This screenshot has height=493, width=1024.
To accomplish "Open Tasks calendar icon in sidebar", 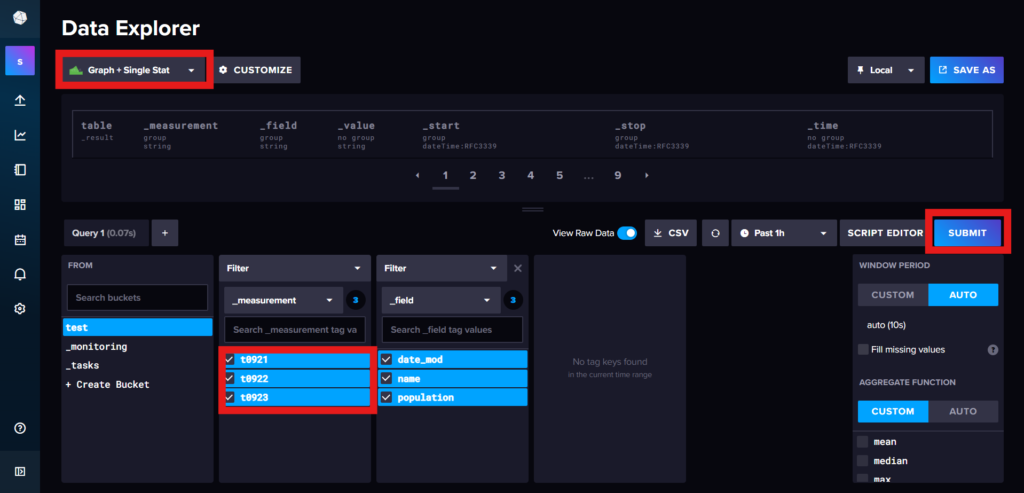I will [x=20, y=240].
